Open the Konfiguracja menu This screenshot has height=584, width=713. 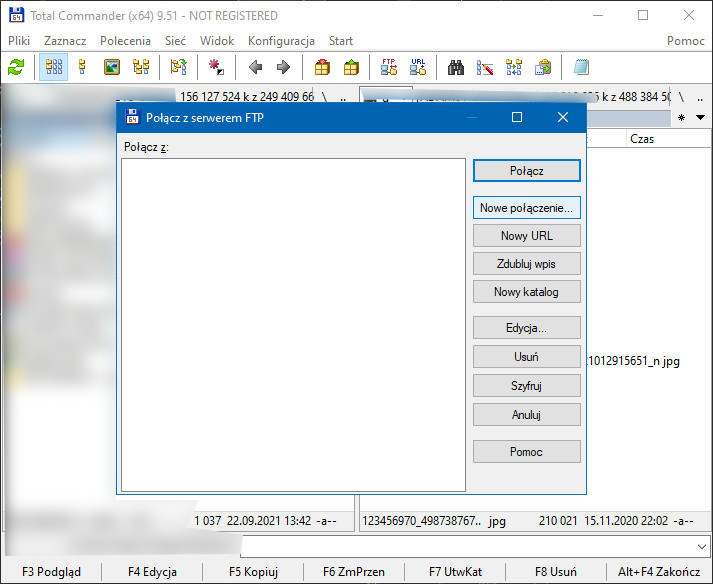(x=281, y=41)
